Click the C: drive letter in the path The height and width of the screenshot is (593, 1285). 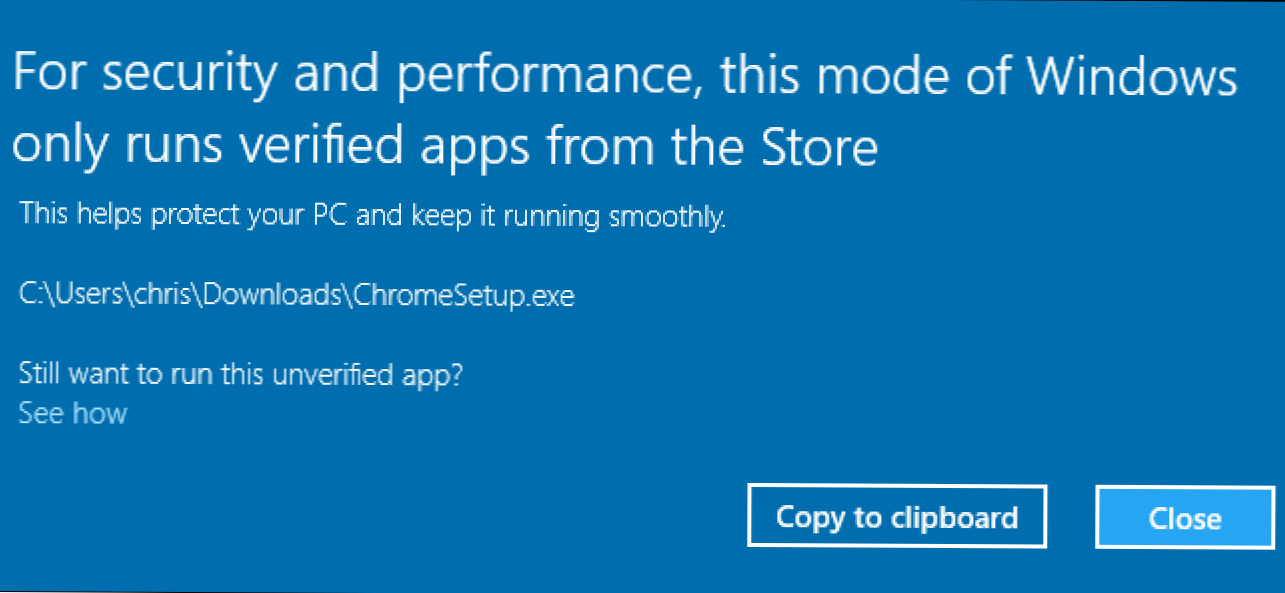coord(32,295)
